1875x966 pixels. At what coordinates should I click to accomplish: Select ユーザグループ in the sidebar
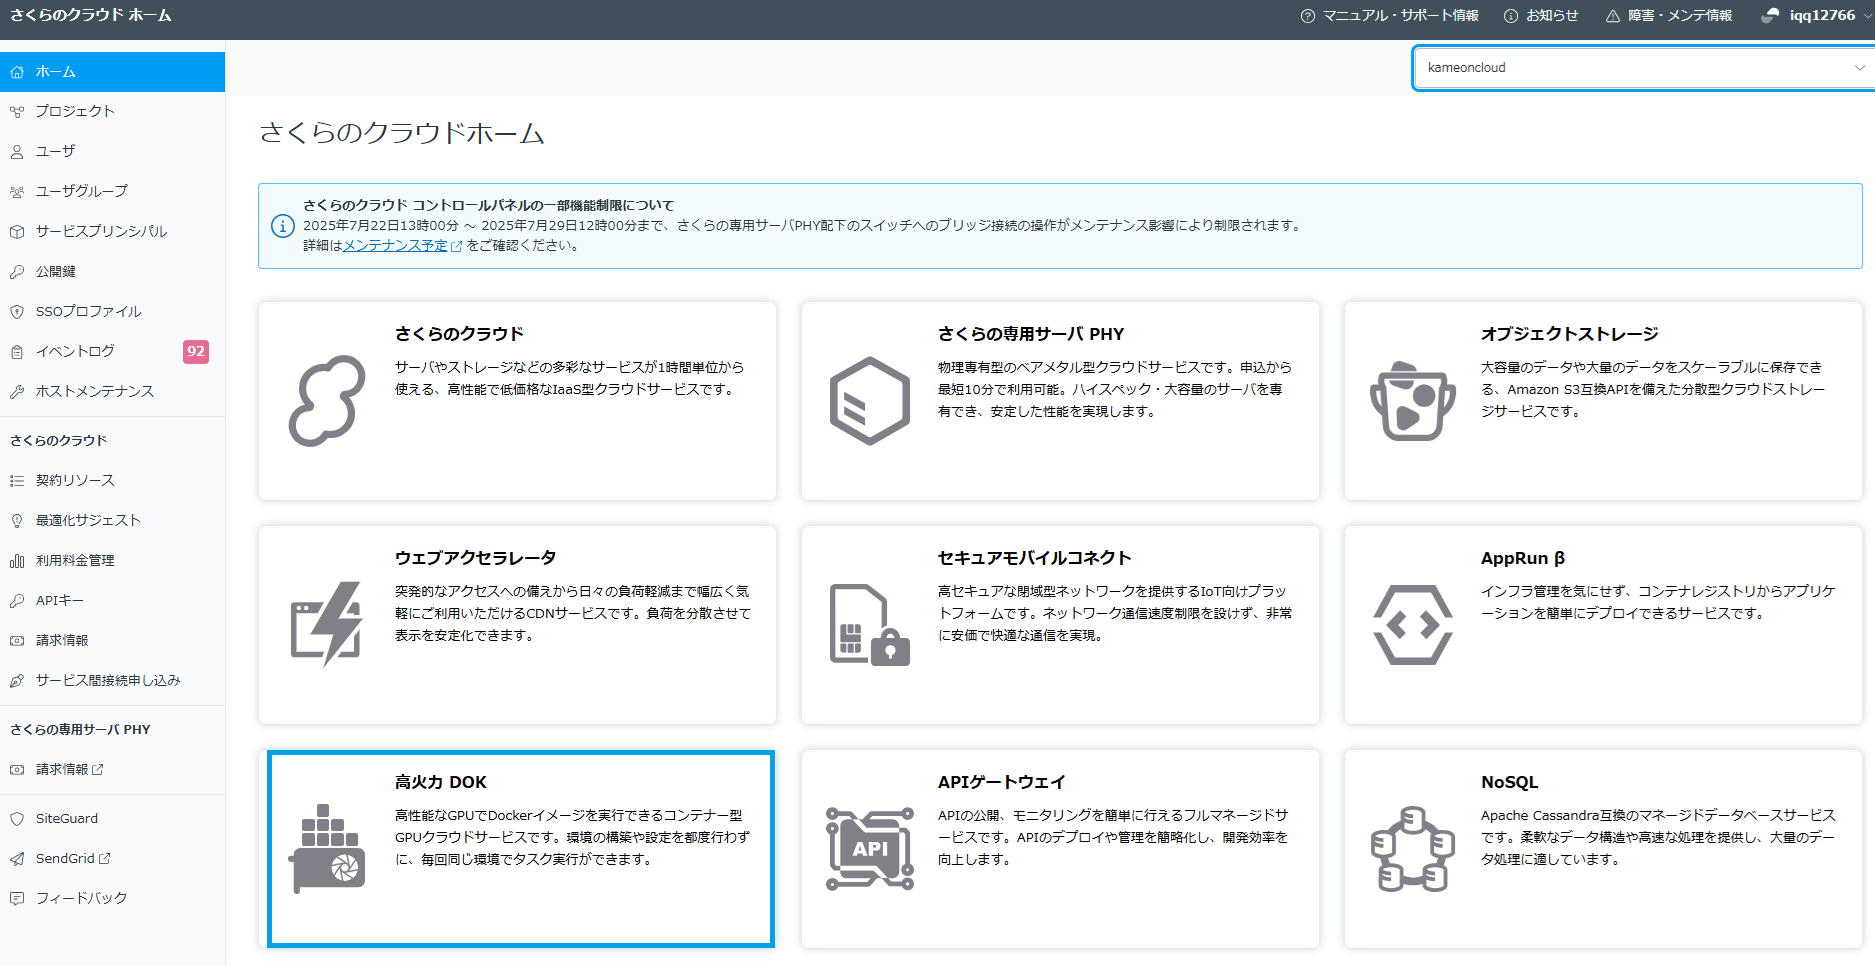coord(112,192)
